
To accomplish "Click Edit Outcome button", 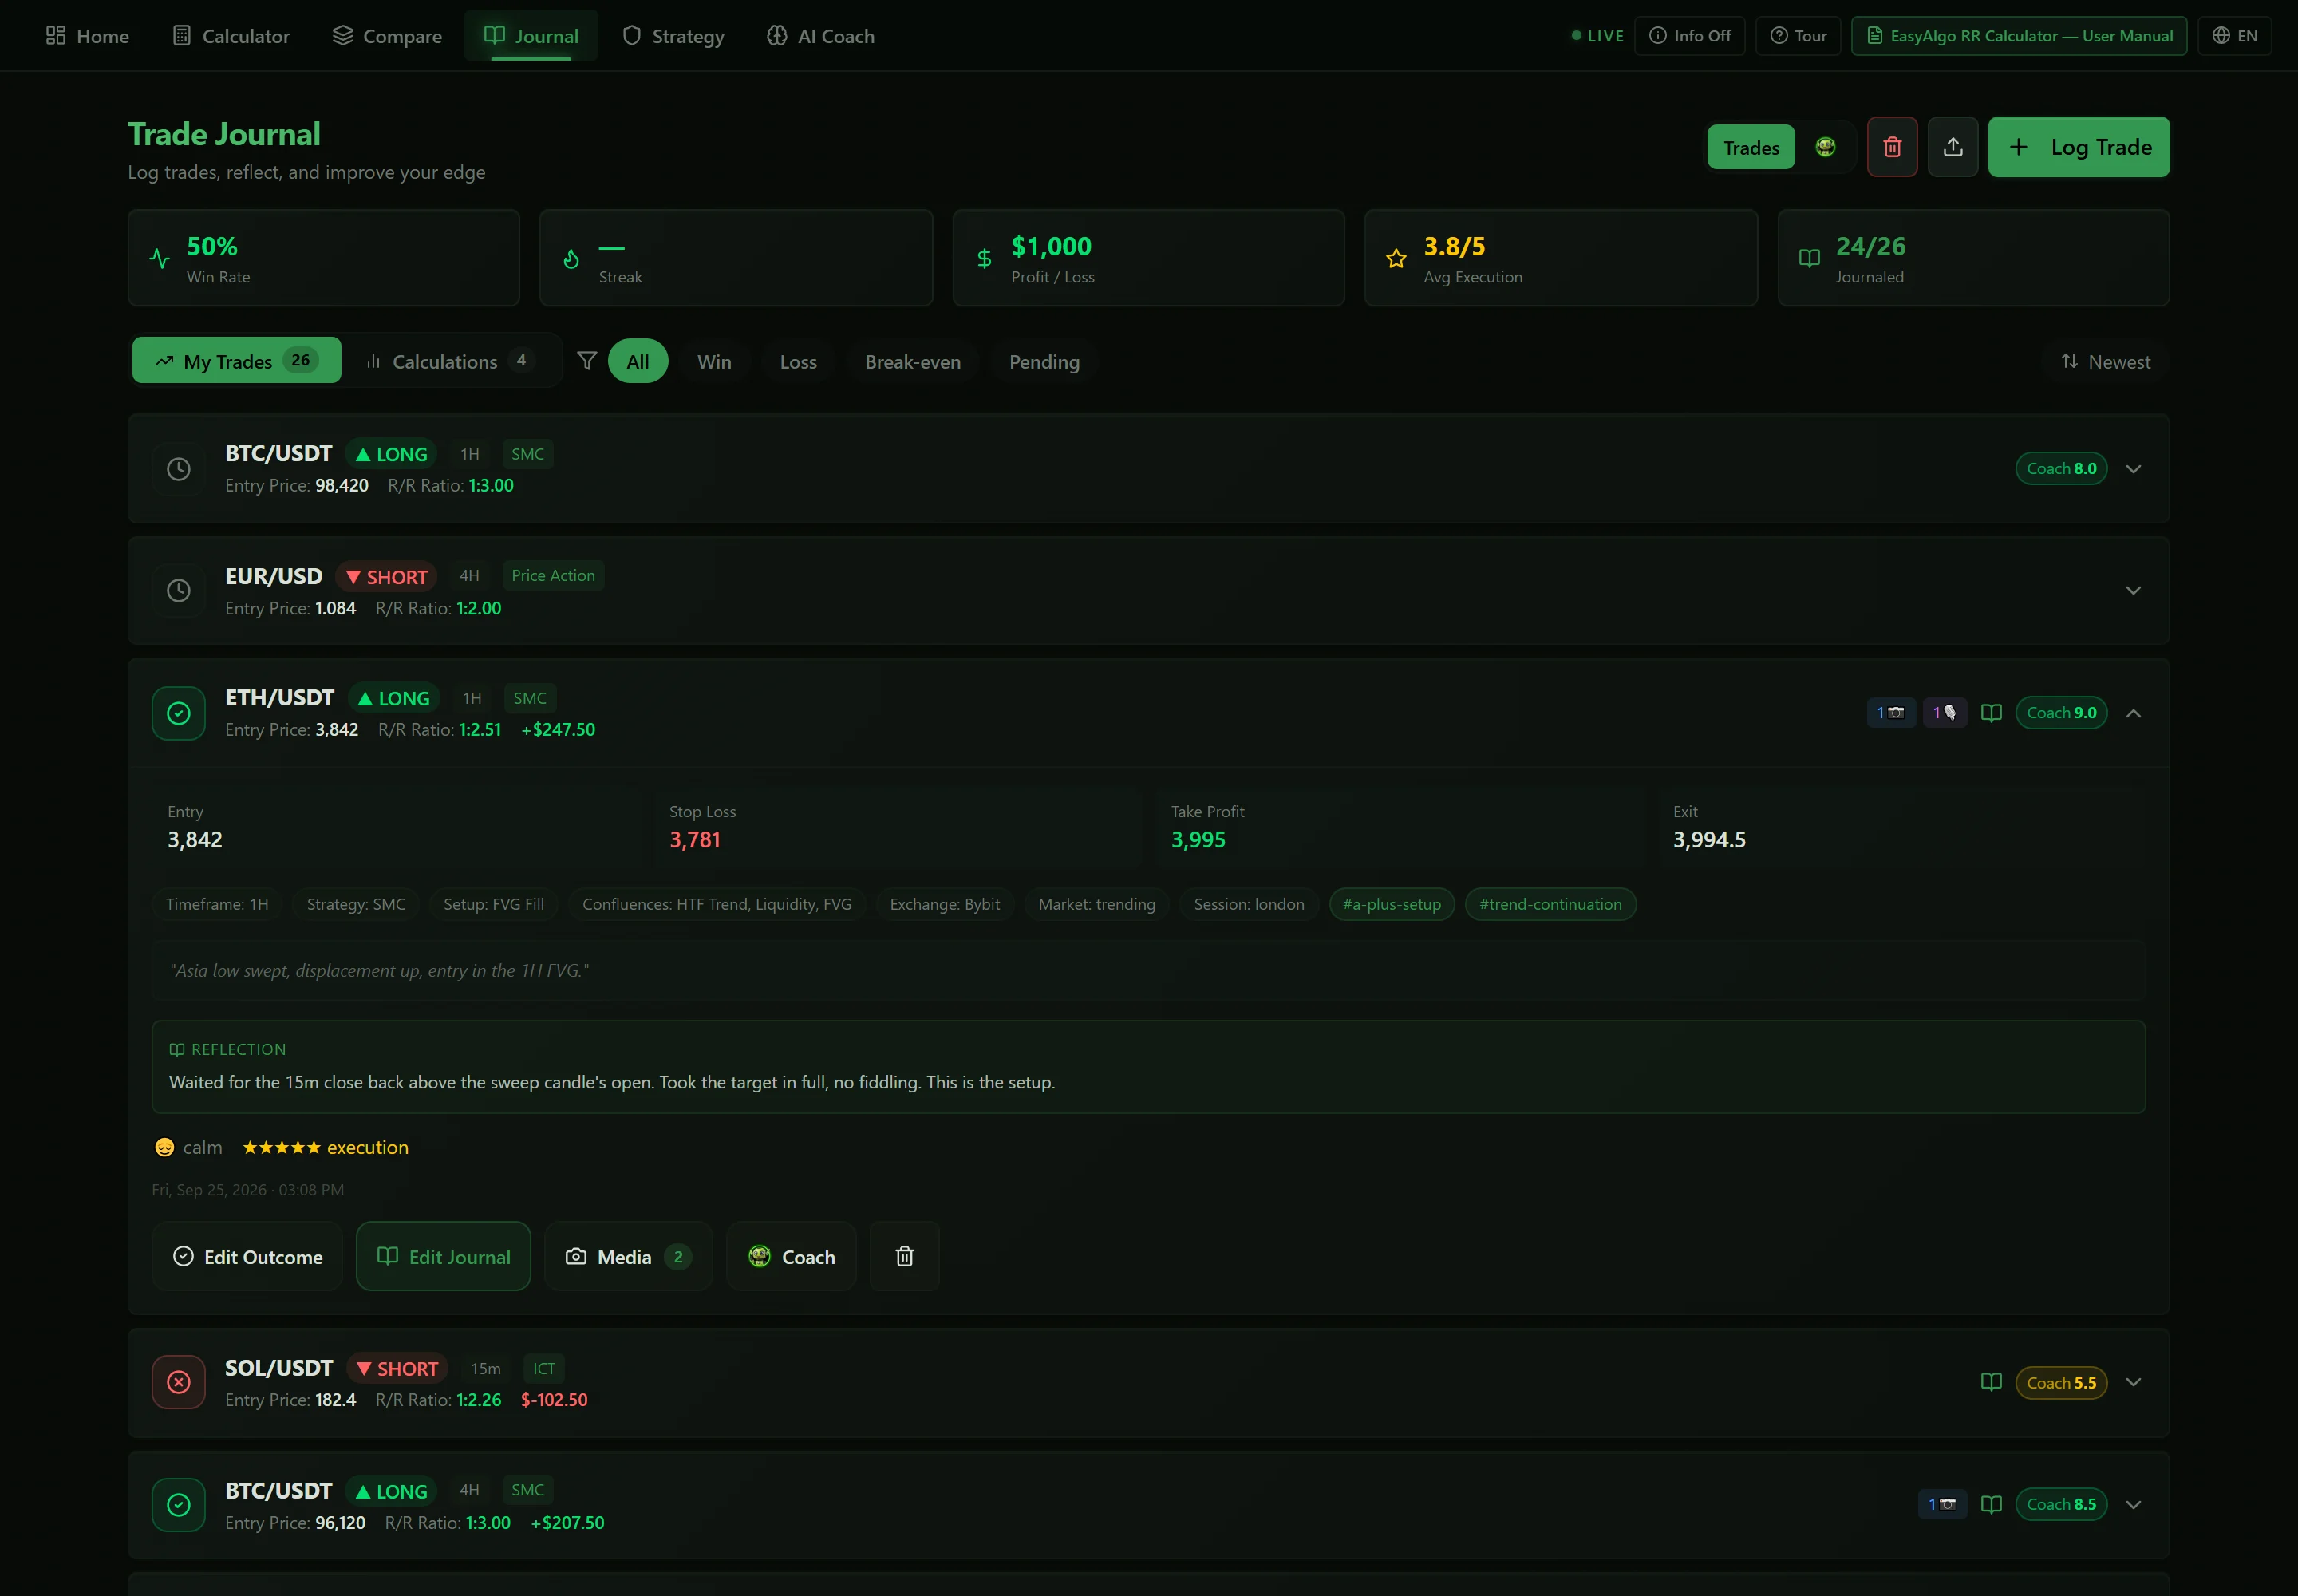I will click(x=247, y=1256).
